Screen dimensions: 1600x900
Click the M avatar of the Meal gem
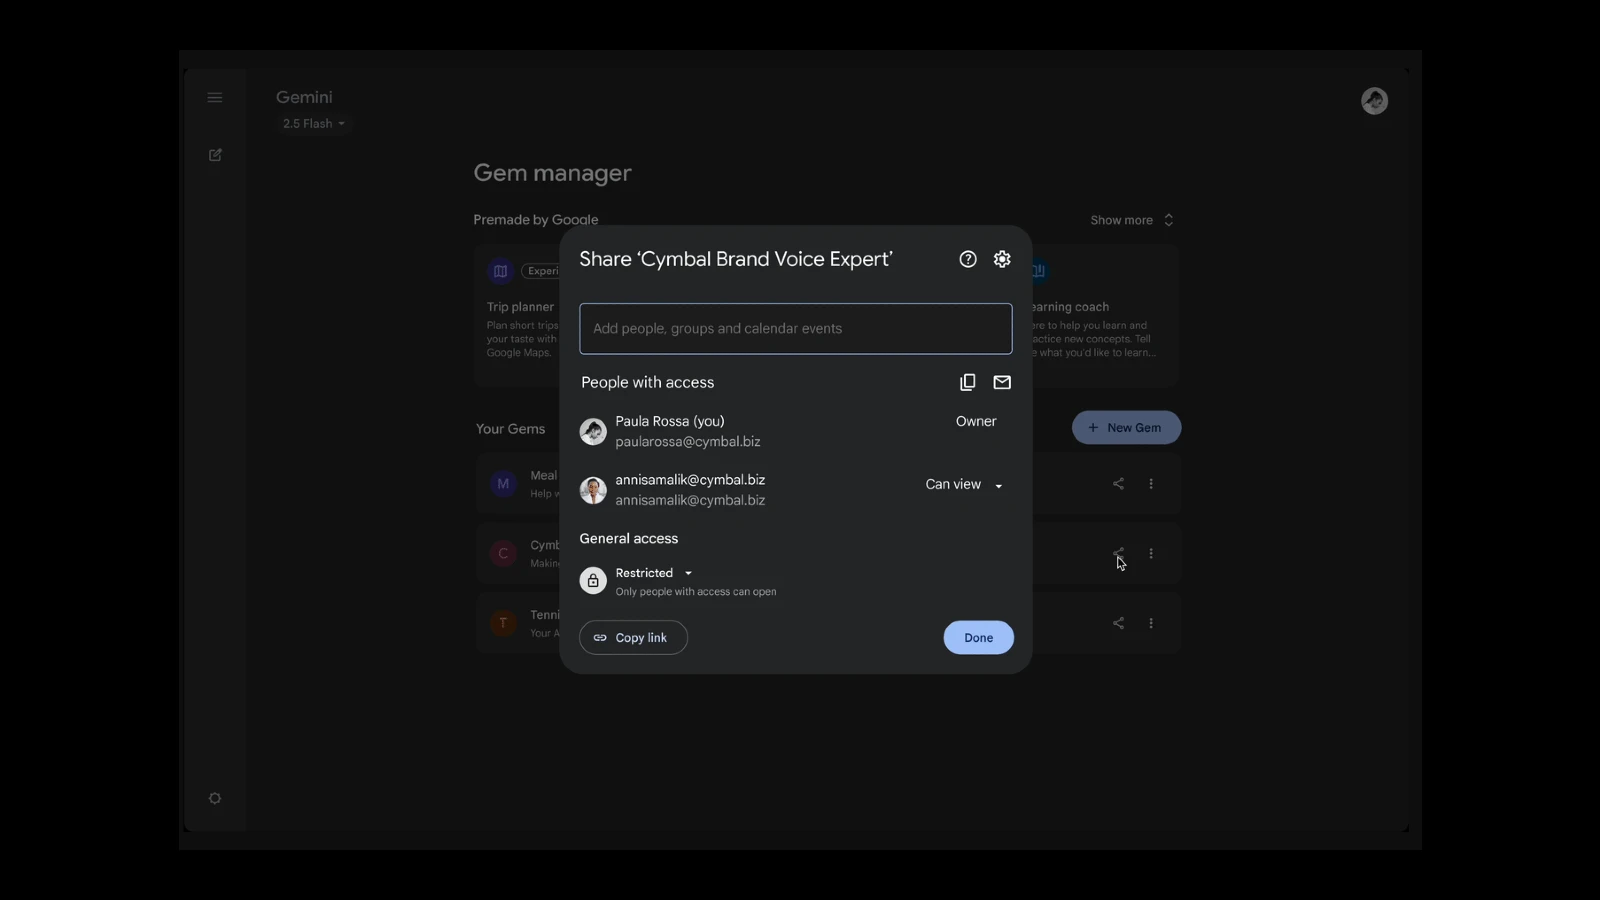(503, 484)
